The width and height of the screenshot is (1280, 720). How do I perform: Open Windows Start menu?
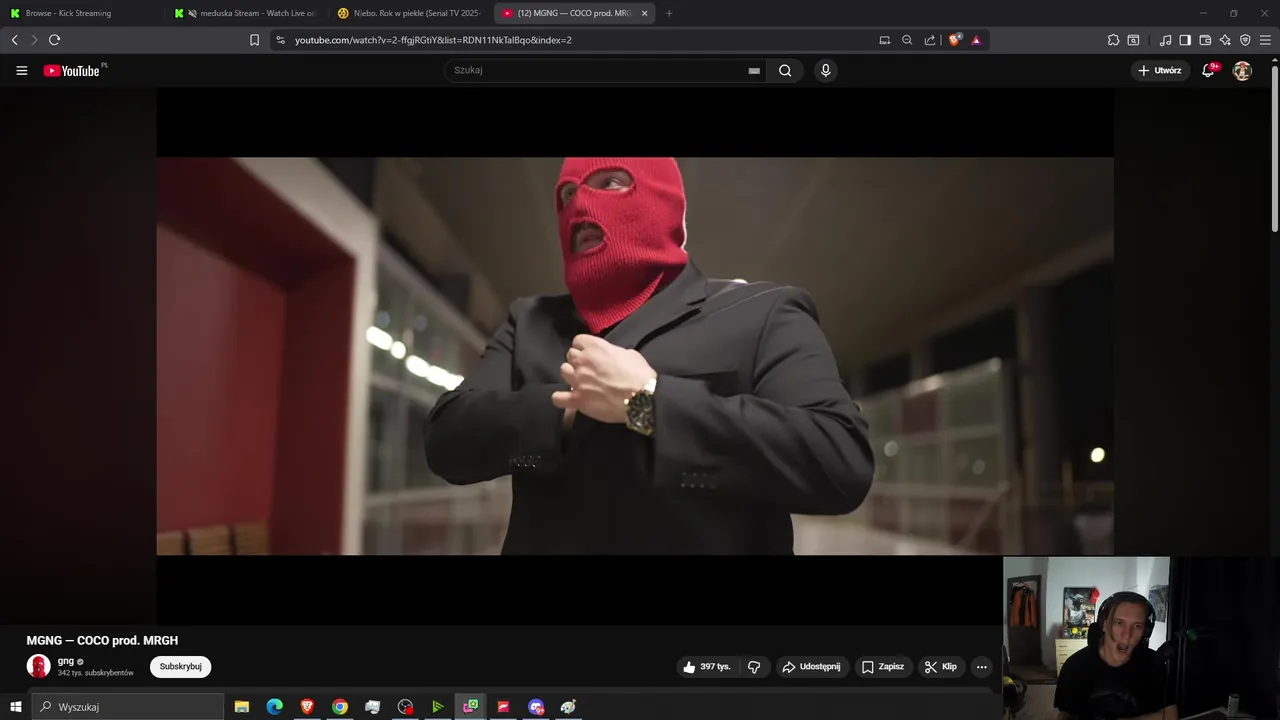pos(15,707)
